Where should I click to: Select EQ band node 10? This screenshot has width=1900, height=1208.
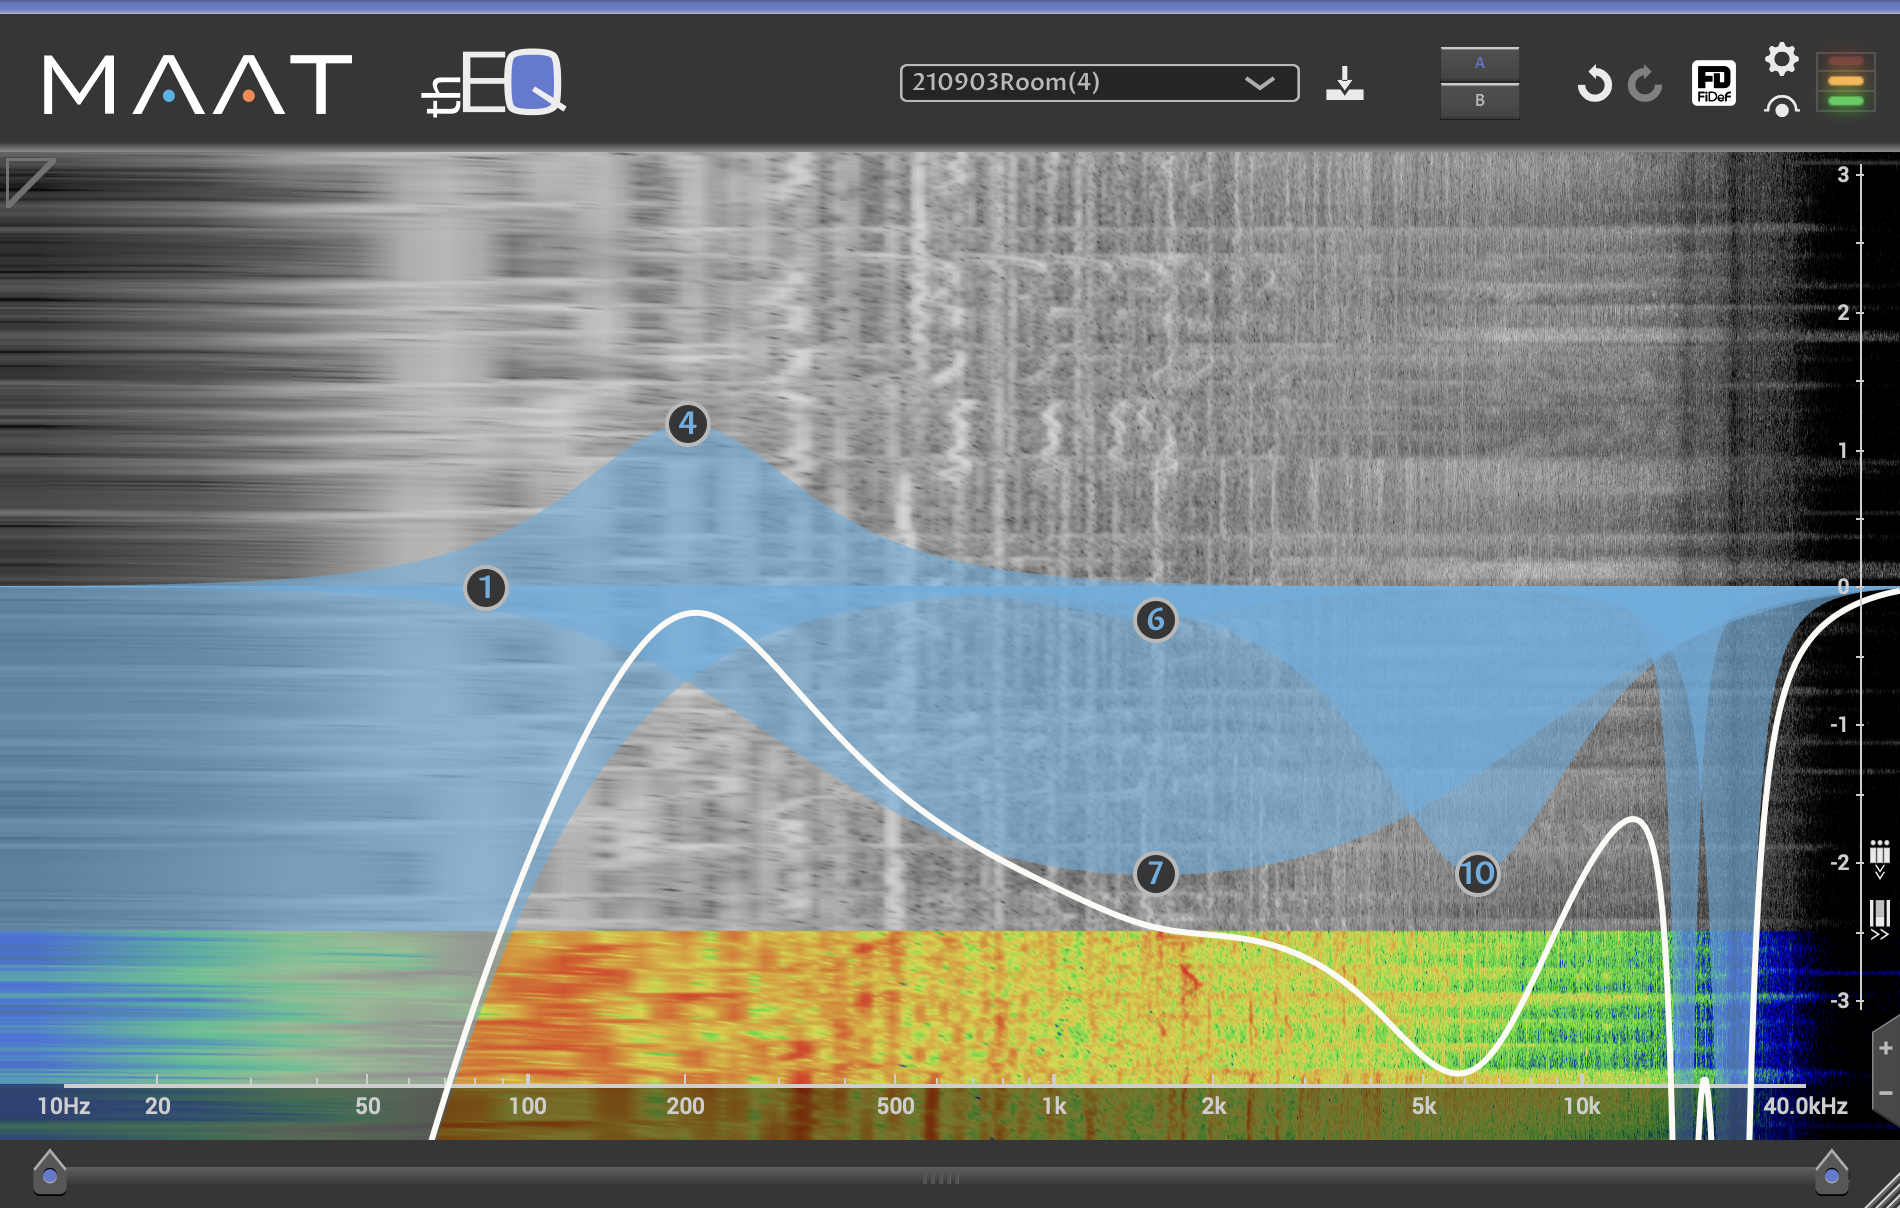click(x=1477, y=874)
